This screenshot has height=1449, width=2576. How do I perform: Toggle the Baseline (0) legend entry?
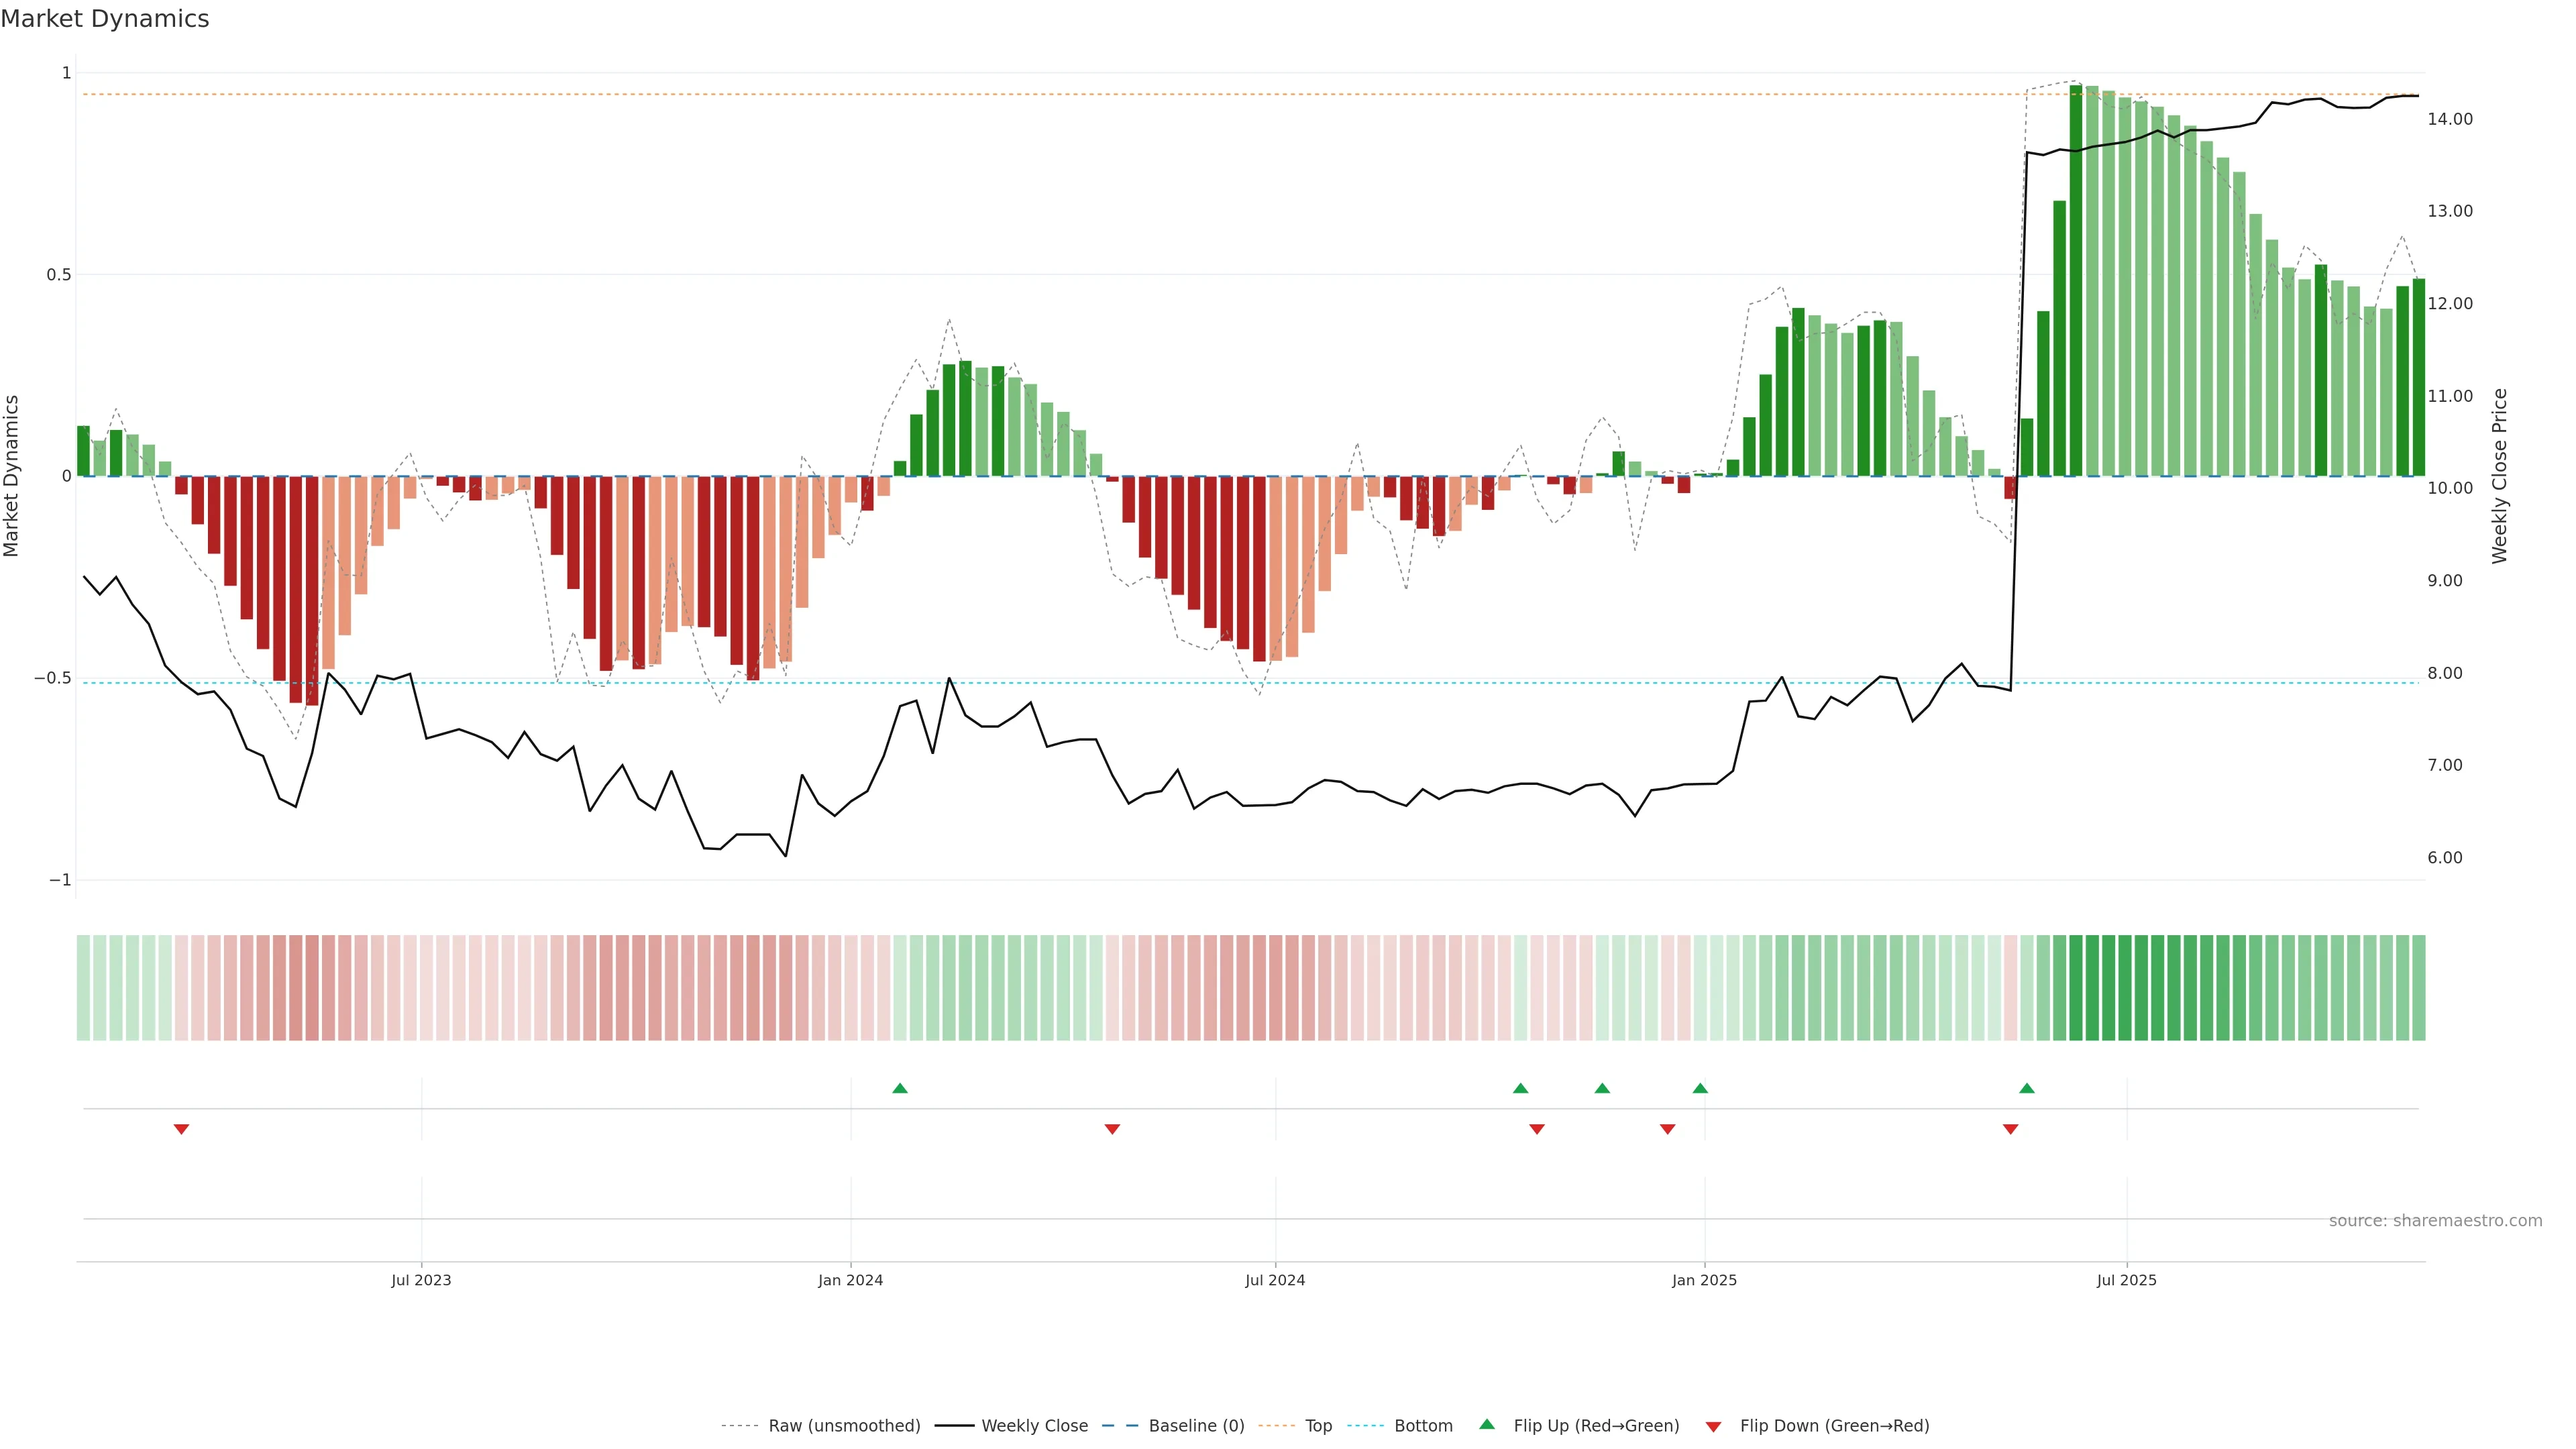1196,1426
